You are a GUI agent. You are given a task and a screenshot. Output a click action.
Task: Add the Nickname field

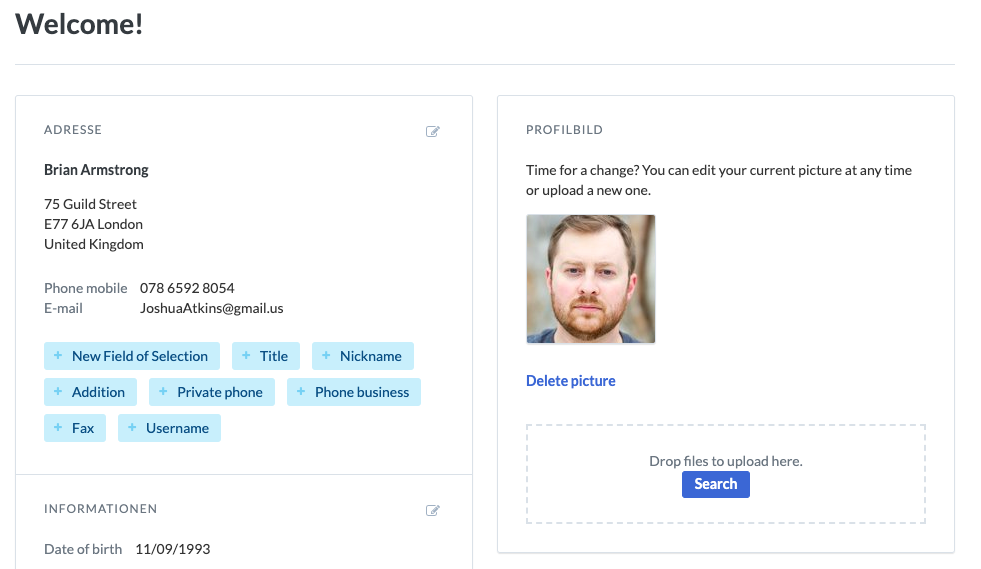363,356
